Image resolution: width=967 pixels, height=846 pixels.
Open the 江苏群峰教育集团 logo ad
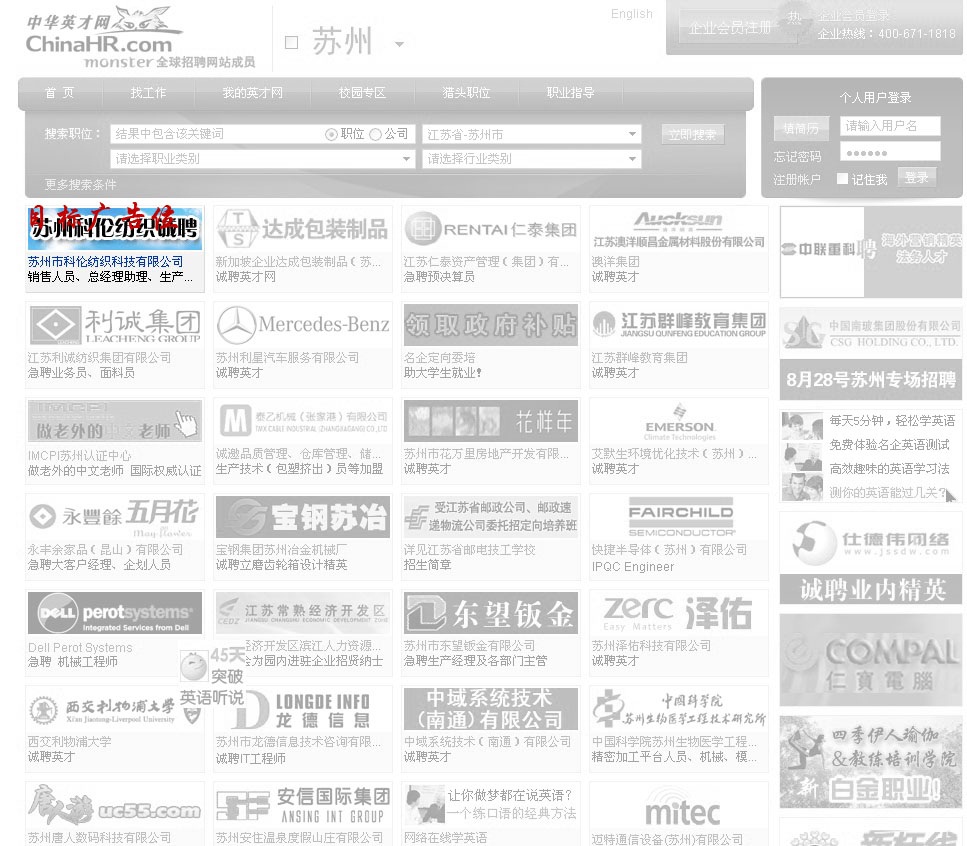point(679,325)
